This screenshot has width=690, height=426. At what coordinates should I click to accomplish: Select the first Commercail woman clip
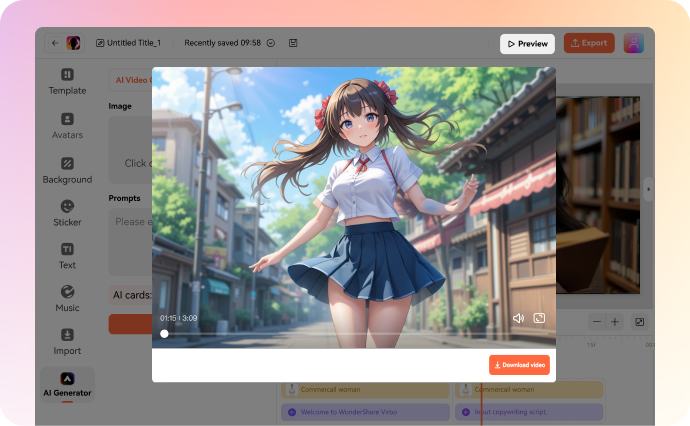coord(366,389)
